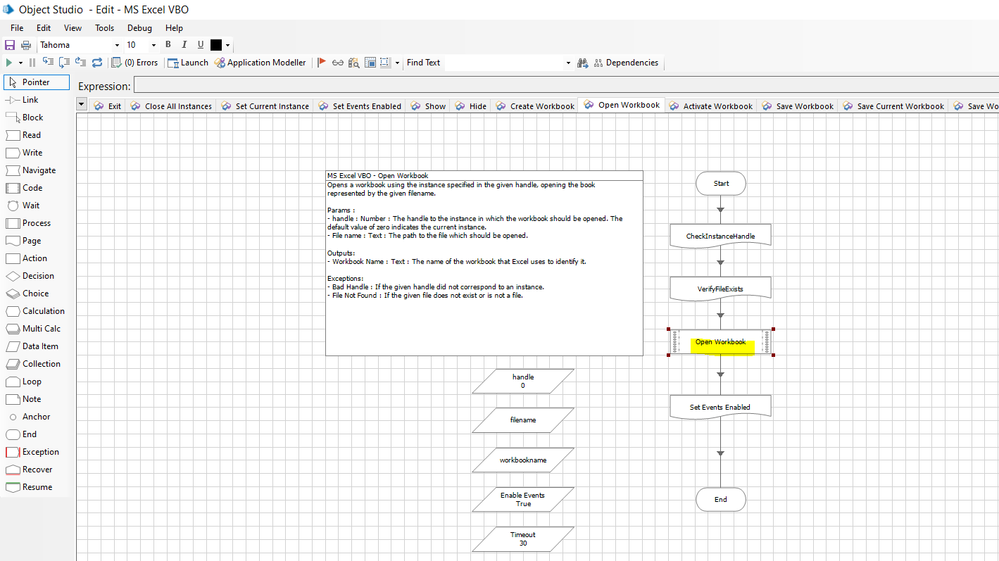Toggle italic formatting
This screenshot has width=999, height=561.
184,45
